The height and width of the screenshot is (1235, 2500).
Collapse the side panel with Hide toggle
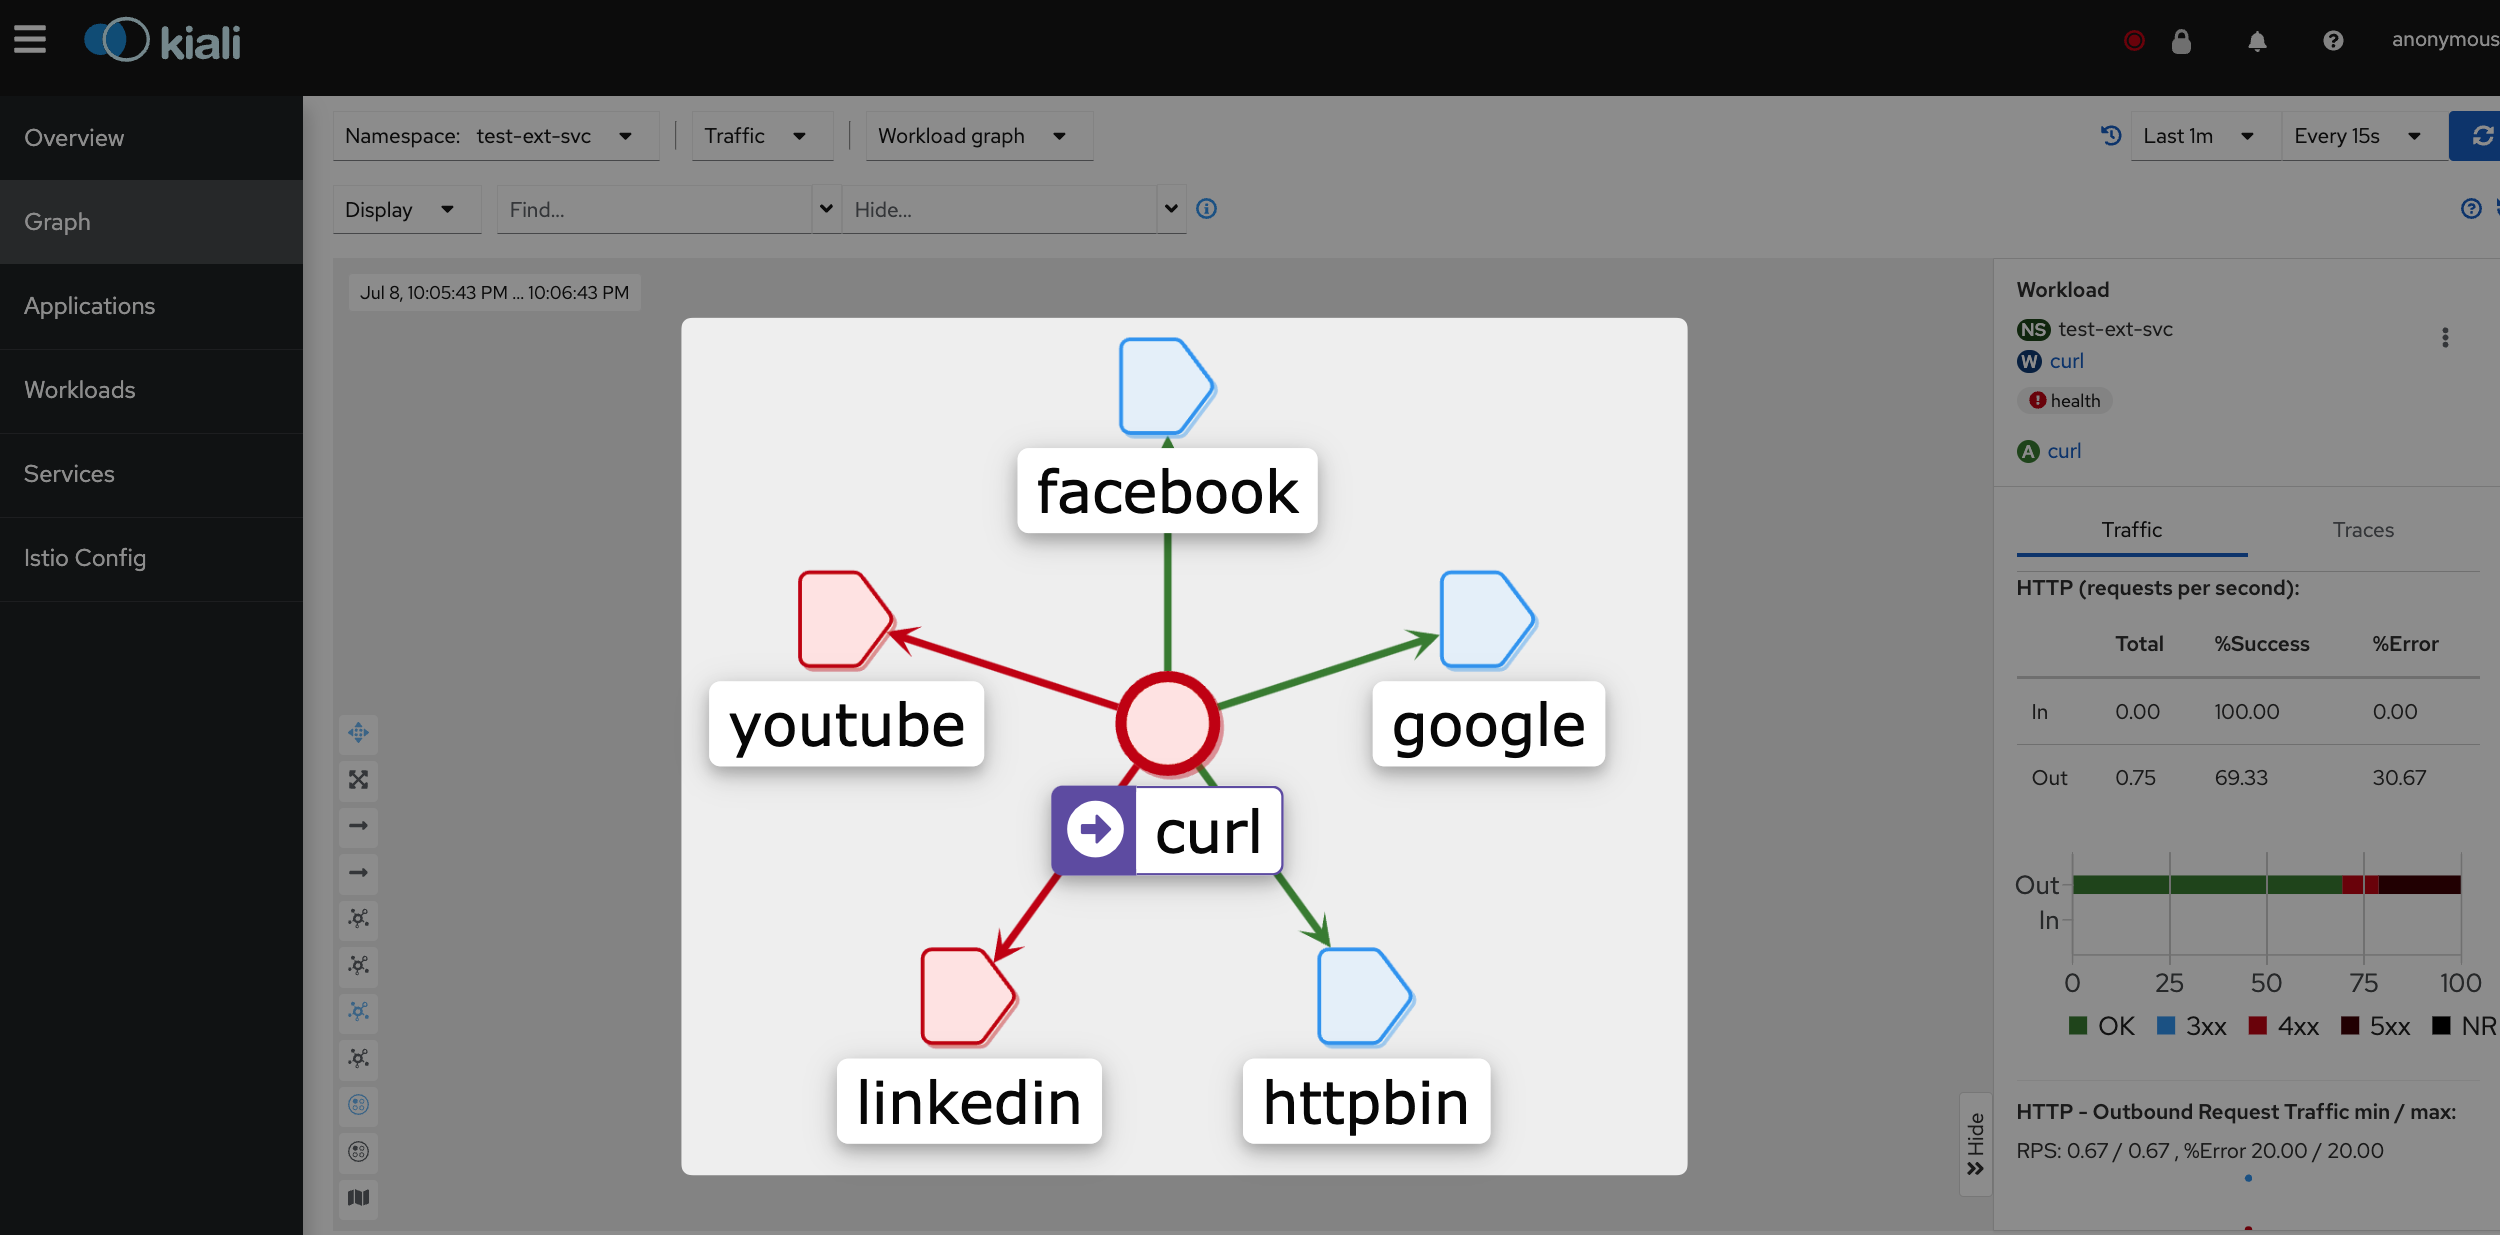(x=1975, y=1144)
